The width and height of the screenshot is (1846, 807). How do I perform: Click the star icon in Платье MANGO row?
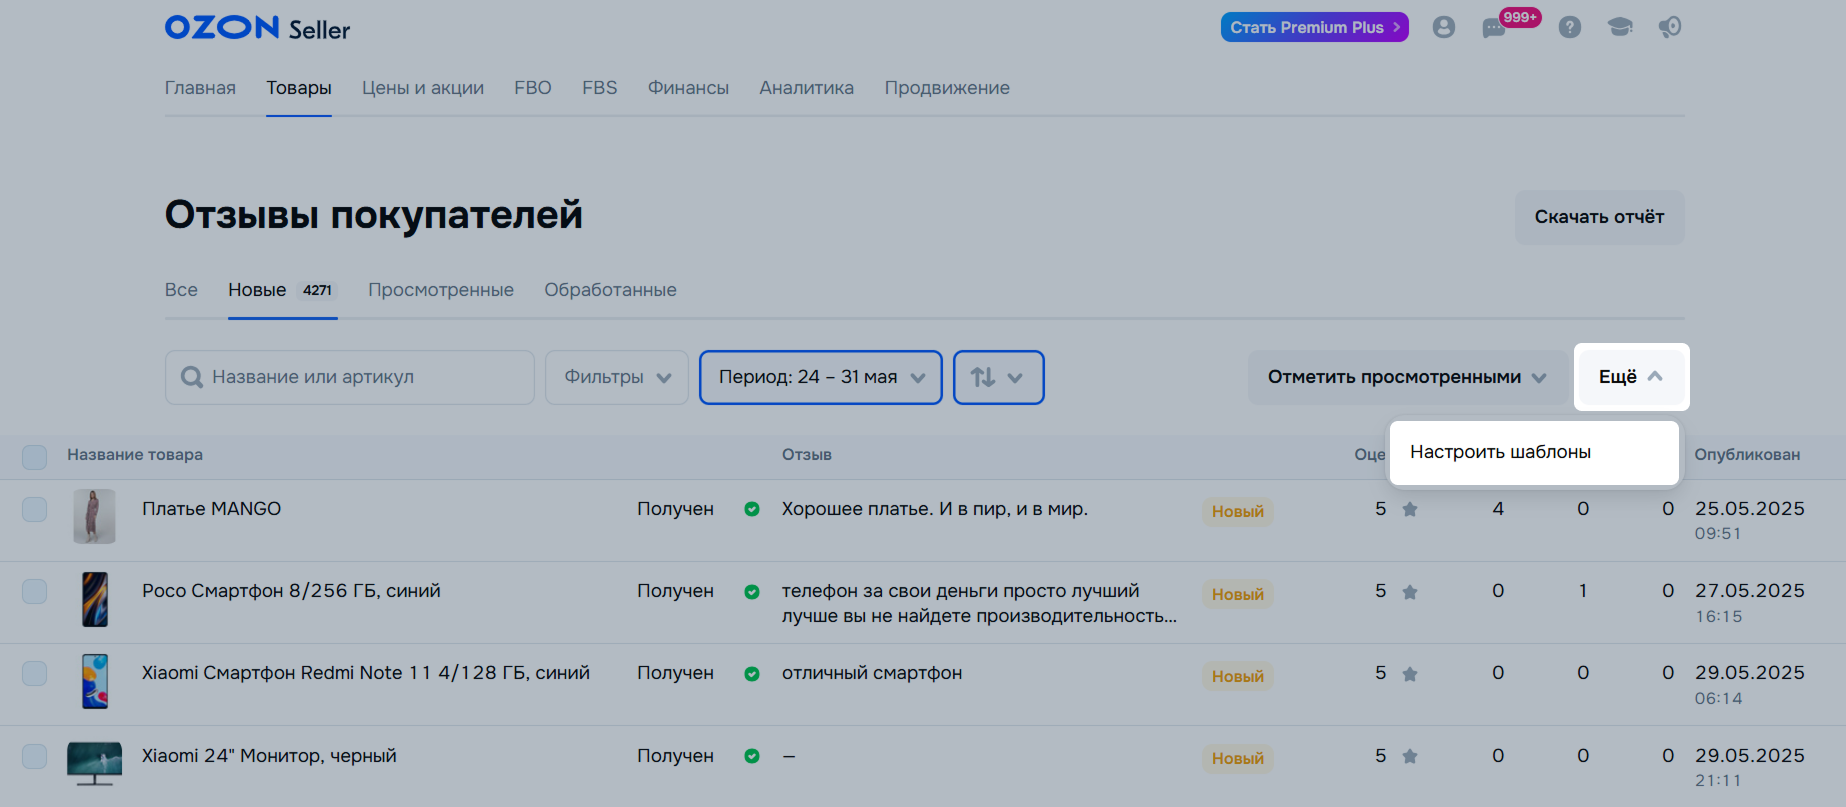click(1410, 509)
